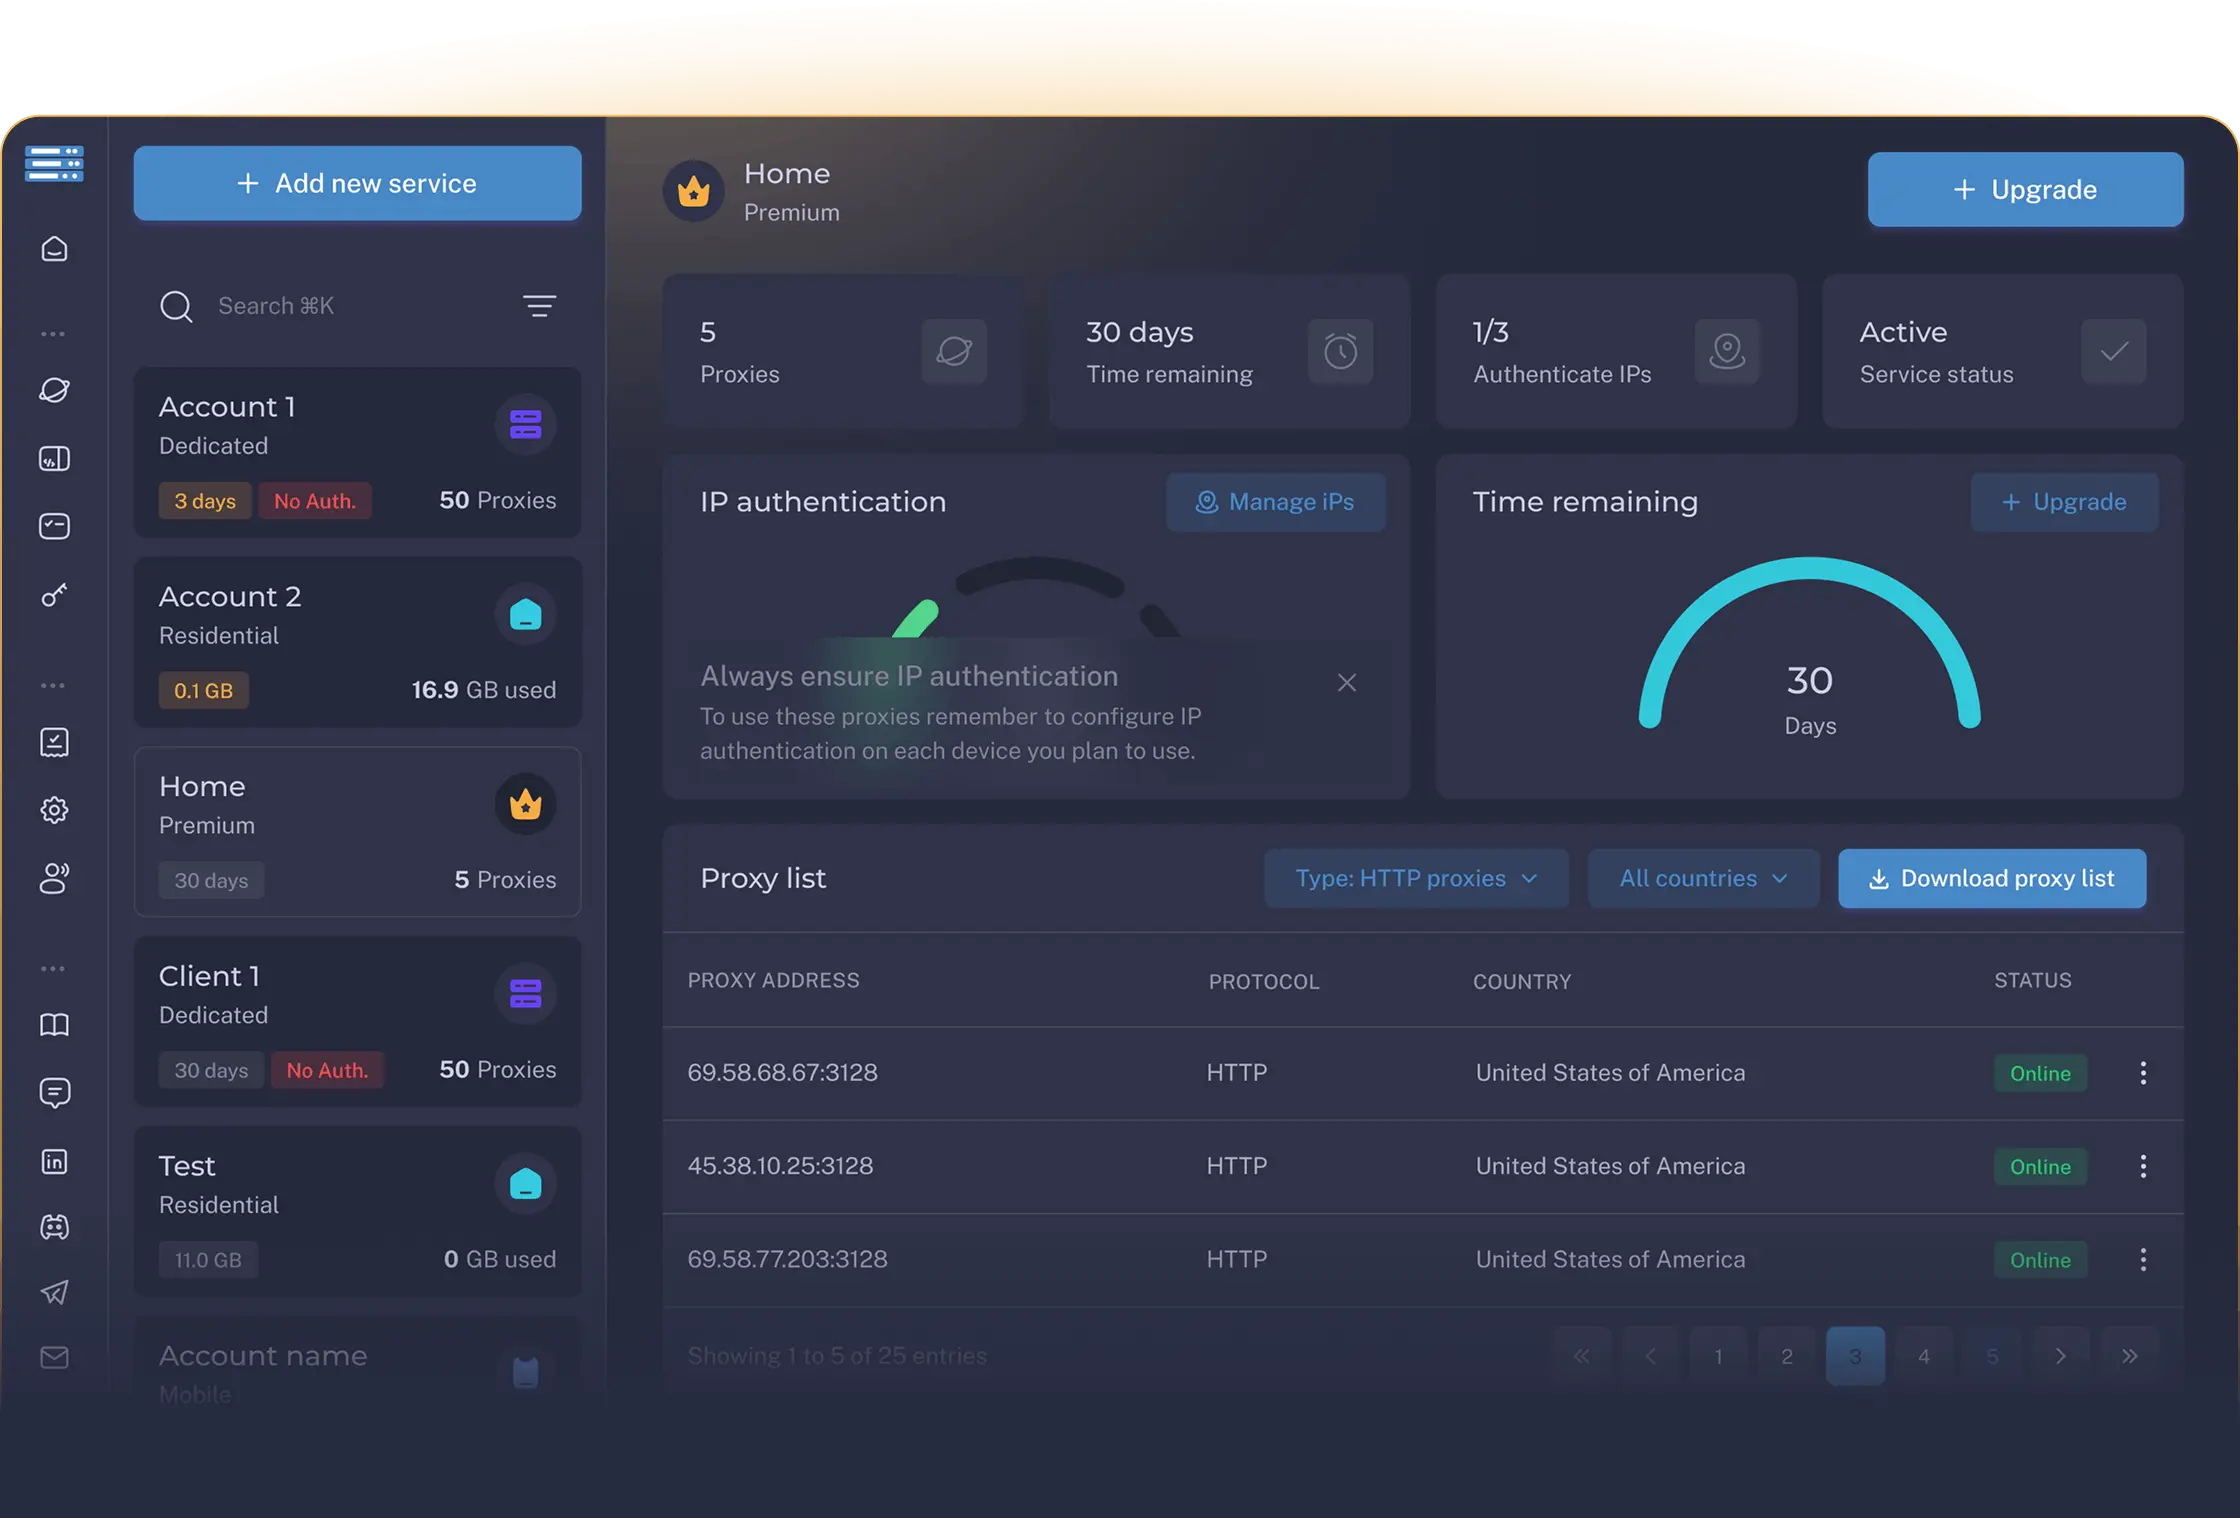
Task: Go to page 4 of proxy list
Action: pyautogui.click(x=1924, y=1356)
